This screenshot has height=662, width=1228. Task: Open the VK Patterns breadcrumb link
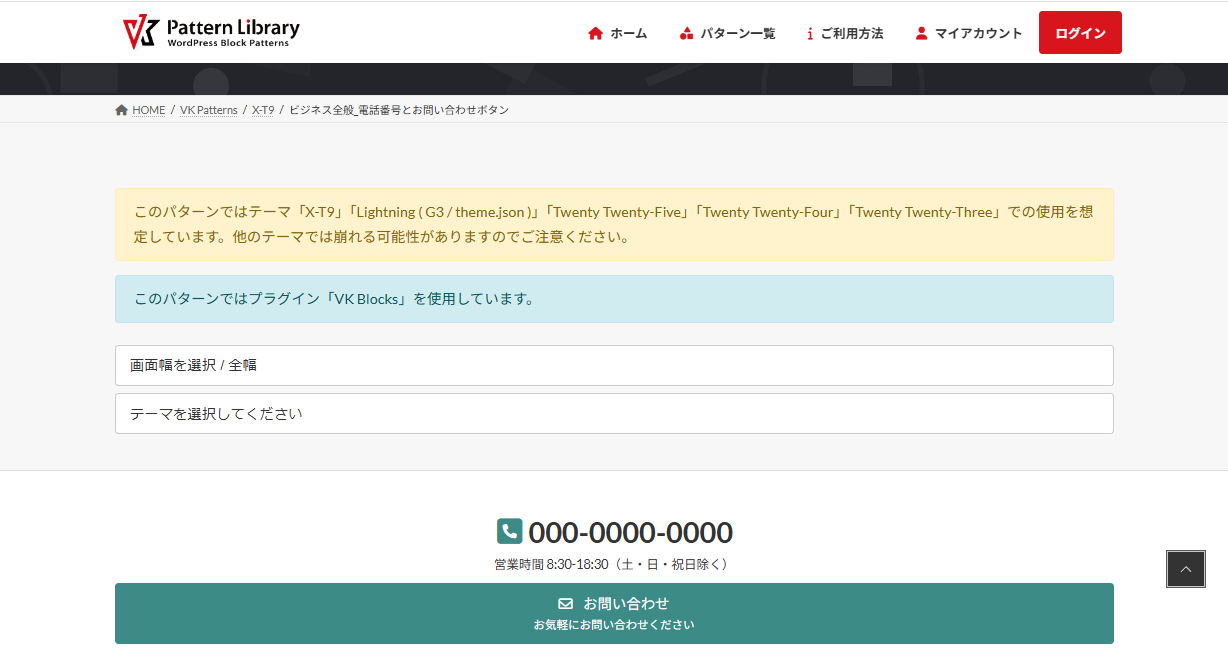coord(208,110)
